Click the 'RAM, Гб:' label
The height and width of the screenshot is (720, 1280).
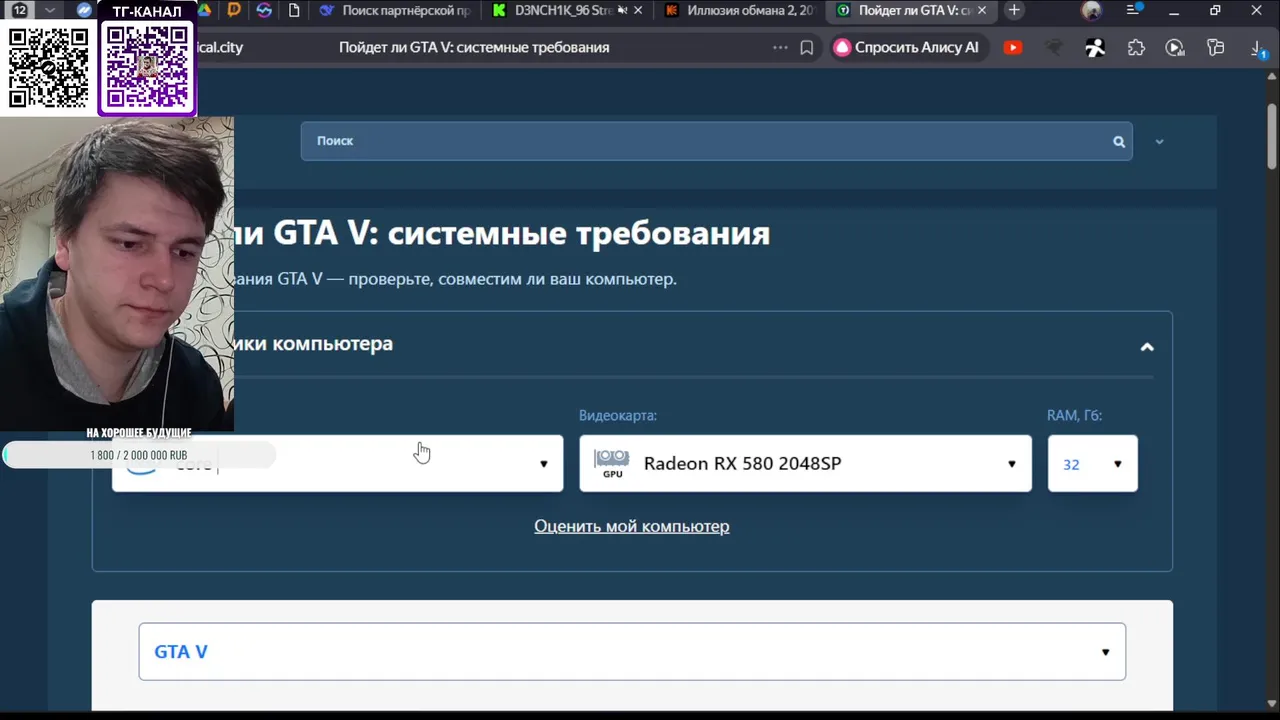pyautogui.click(x=1075, y=415)
